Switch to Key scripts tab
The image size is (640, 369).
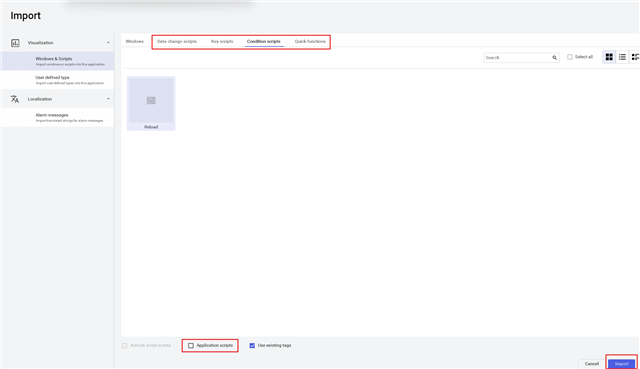pos(222,42)
